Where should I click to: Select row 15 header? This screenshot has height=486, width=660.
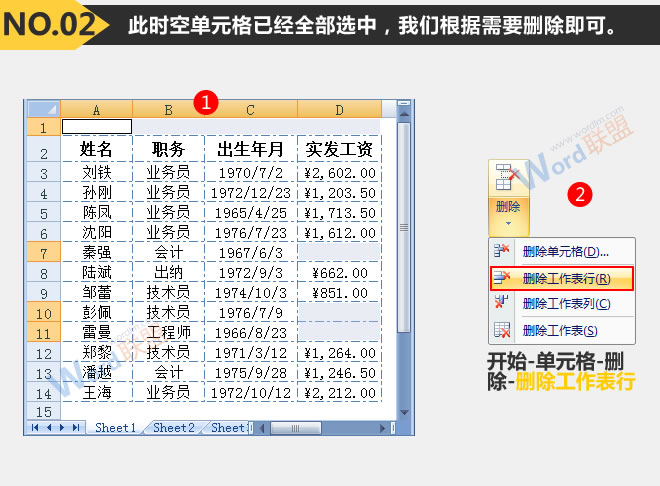(43, 411)
